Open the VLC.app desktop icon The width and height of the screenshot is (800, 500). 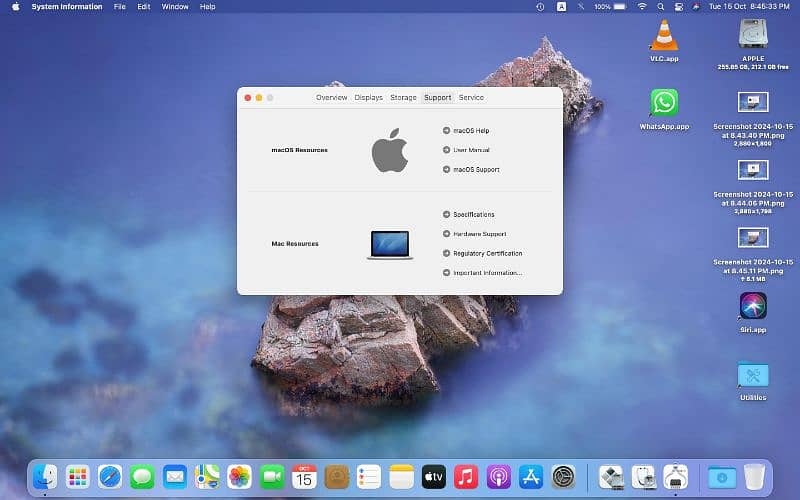[x=664, y=36]
